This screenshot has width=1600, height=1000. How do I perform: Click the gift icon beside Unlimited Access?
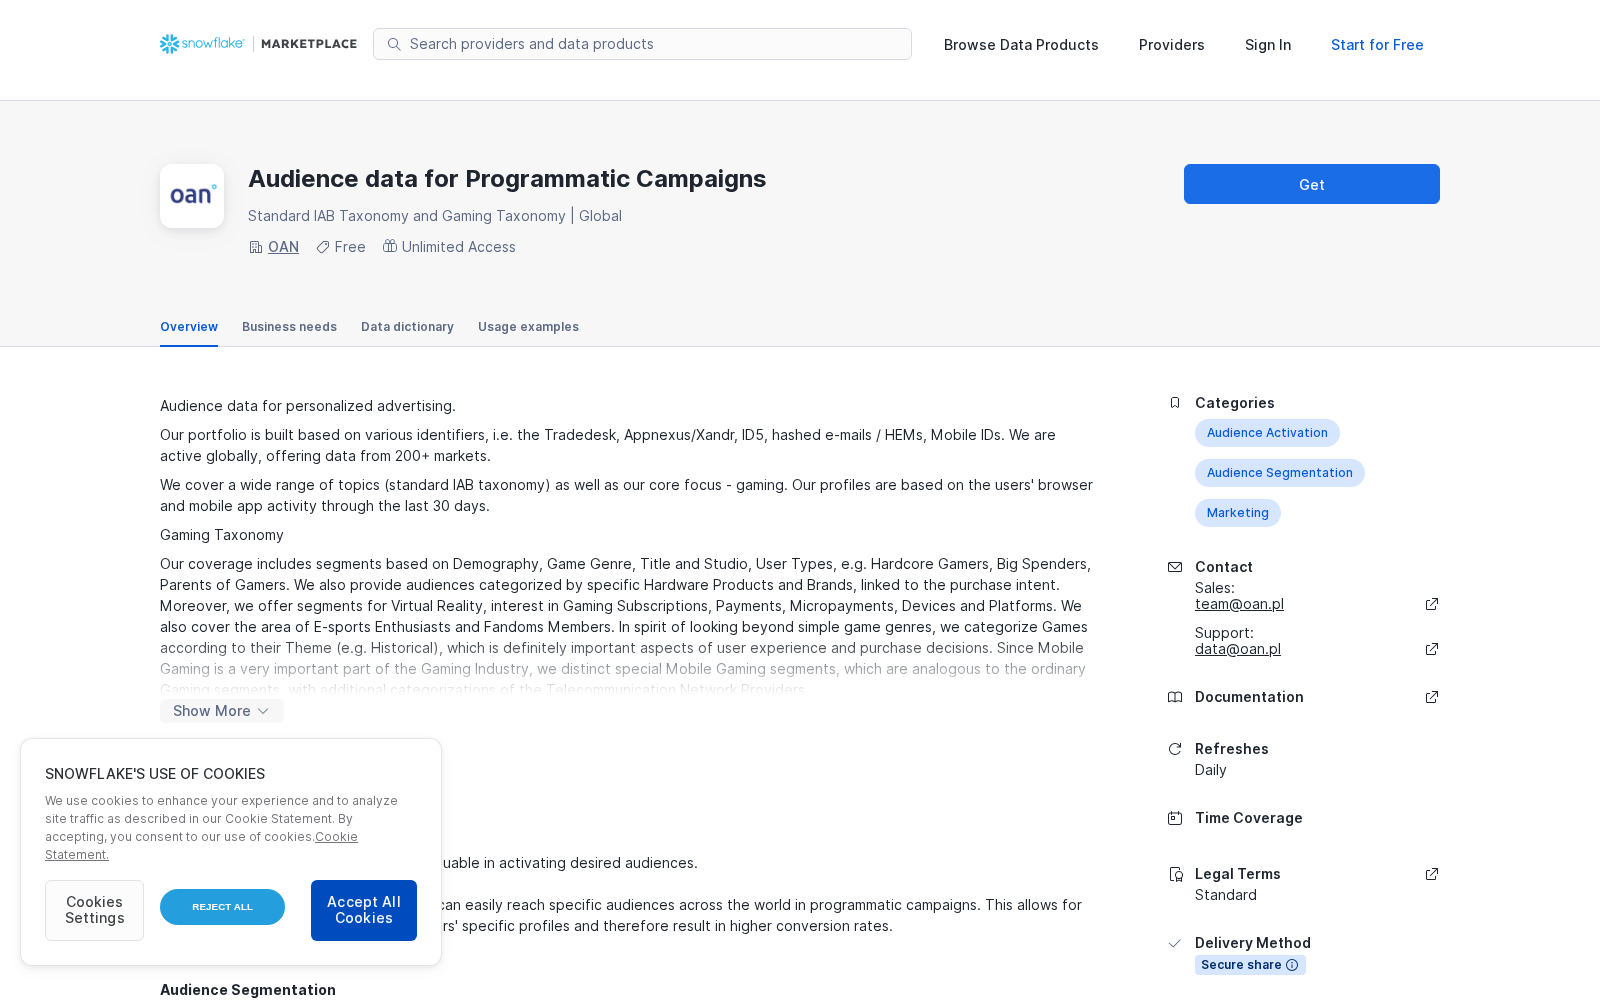point(390,246)
